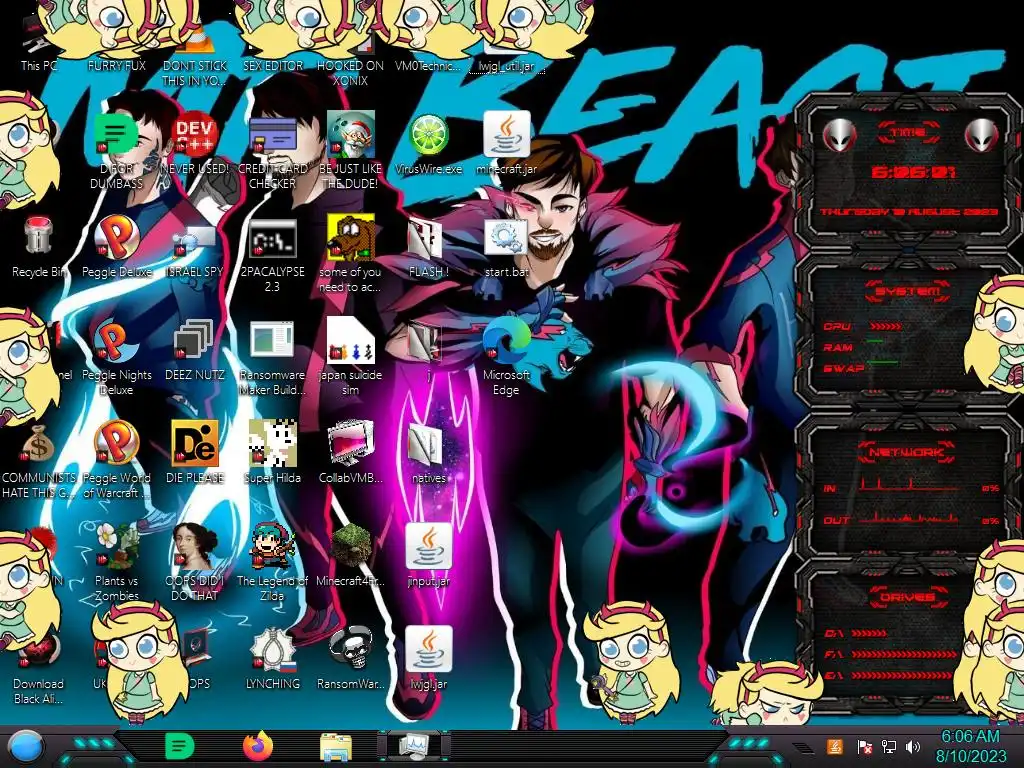Screen dimensions: 1024x768
Task: Launch Microsoft Edge from desktop
Action: pos(506,340)
